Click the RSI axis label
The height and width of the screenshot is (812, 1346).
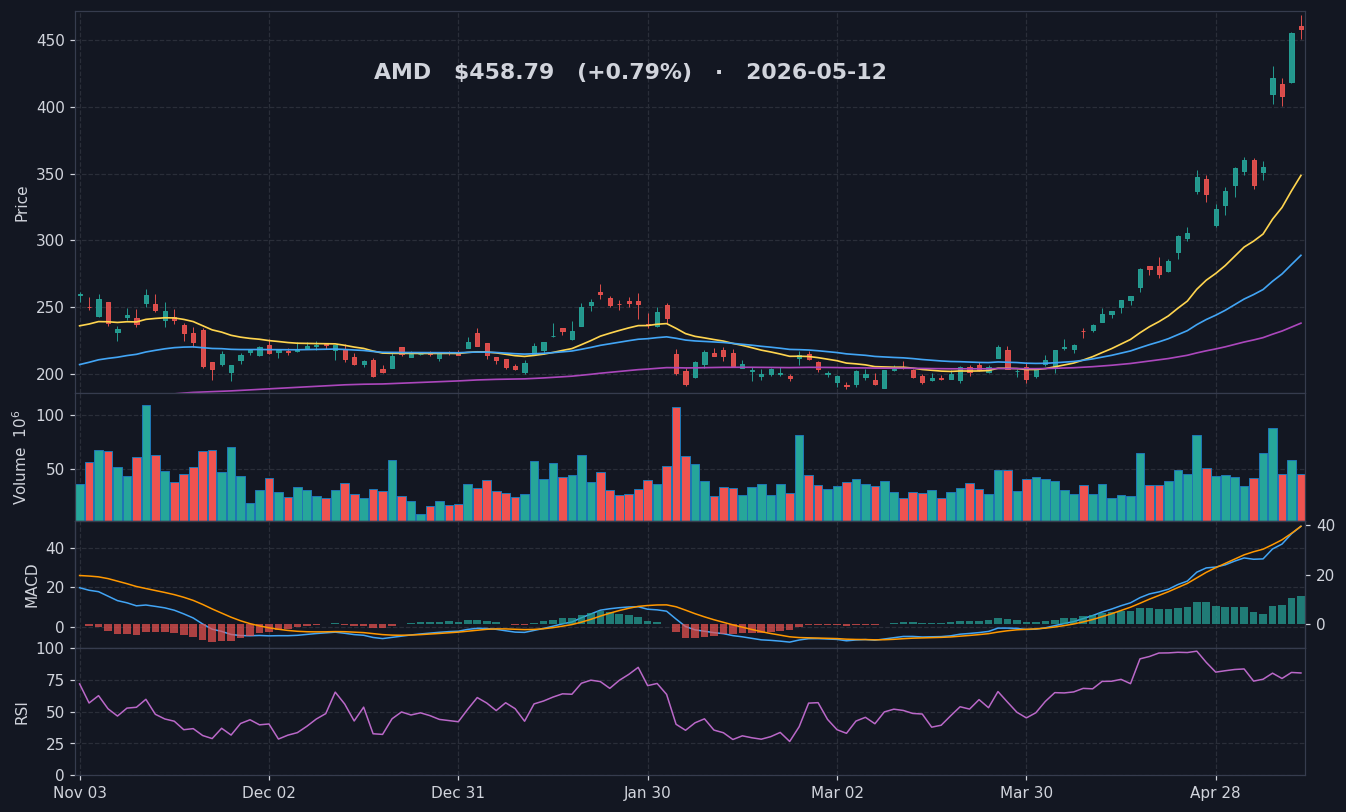click(x=22, y=712)
